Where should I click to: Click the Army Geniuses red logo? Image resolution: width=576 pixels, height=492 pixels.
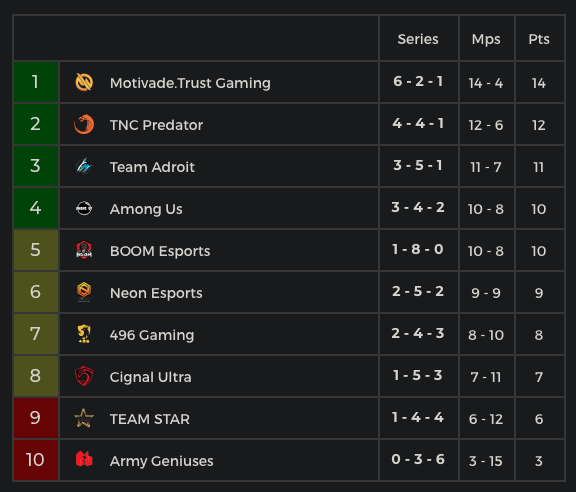[84, 459]
